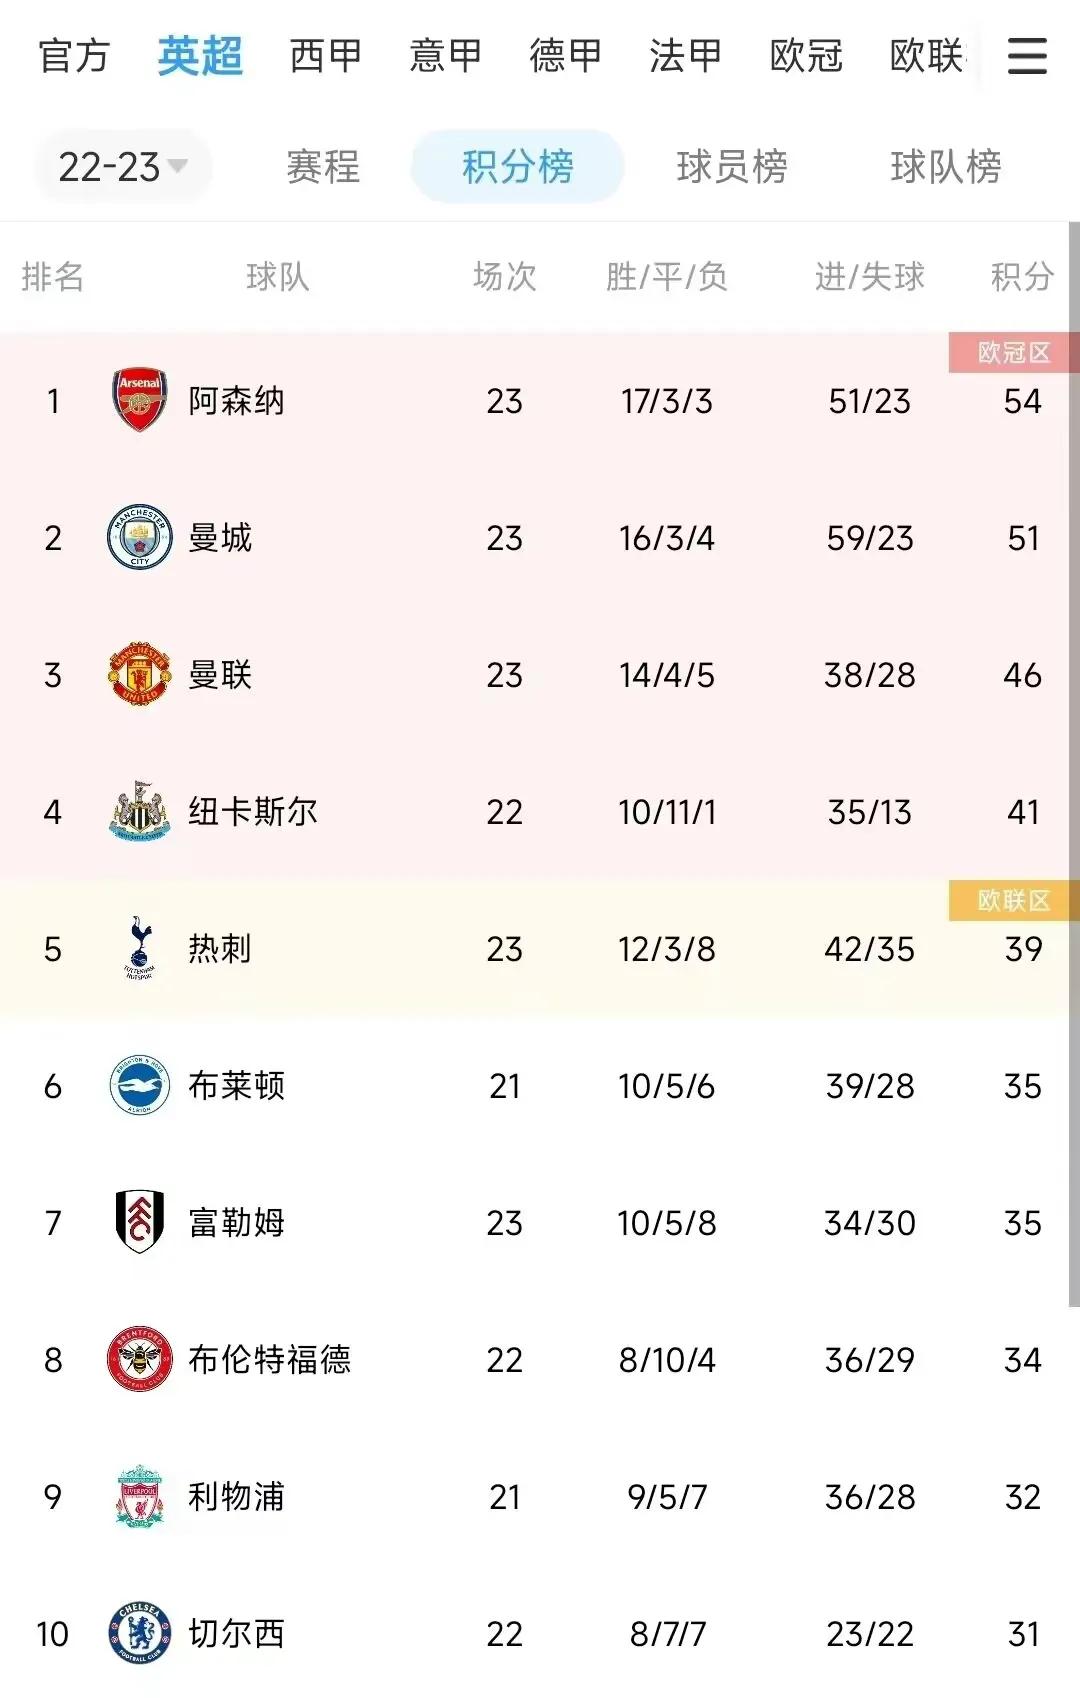Screen dimensions: 1080x1698
Task: Click the Tottenham Hotspur crest
Action: click(140, 950)
